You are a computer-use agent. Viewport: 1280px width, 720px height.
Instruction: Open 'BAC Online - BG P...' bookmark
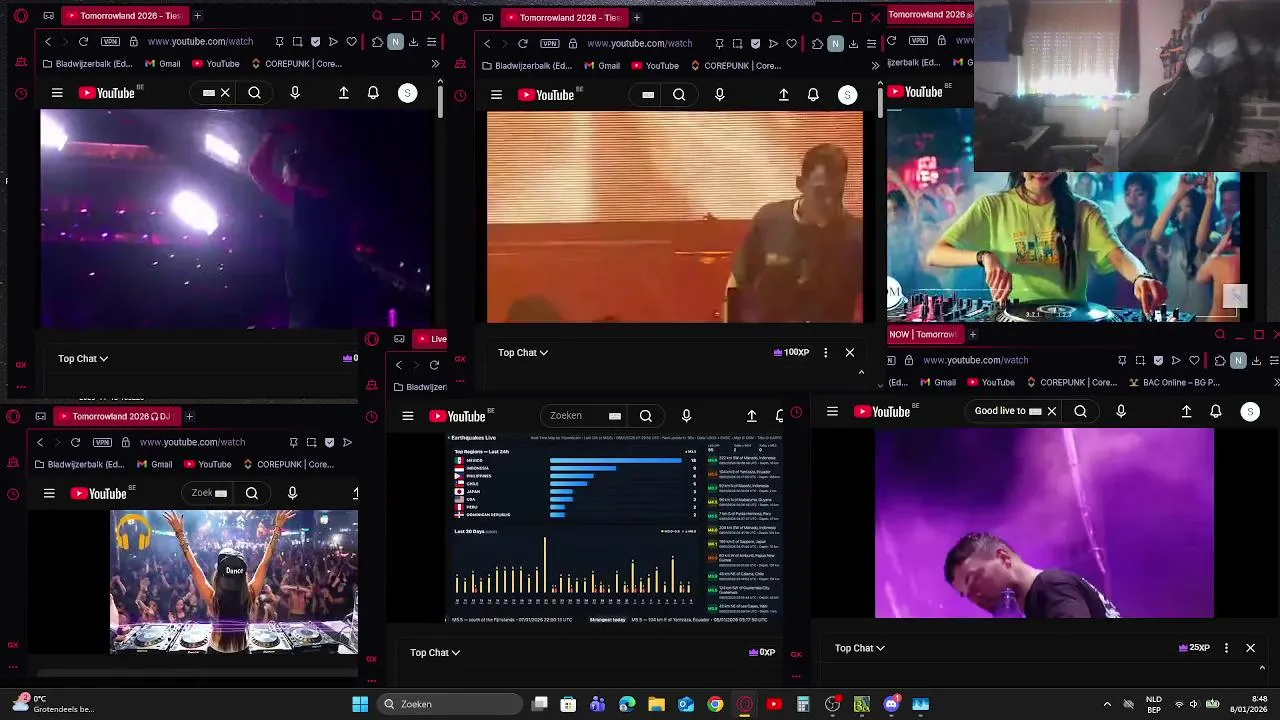click(x=1176, y=382)
